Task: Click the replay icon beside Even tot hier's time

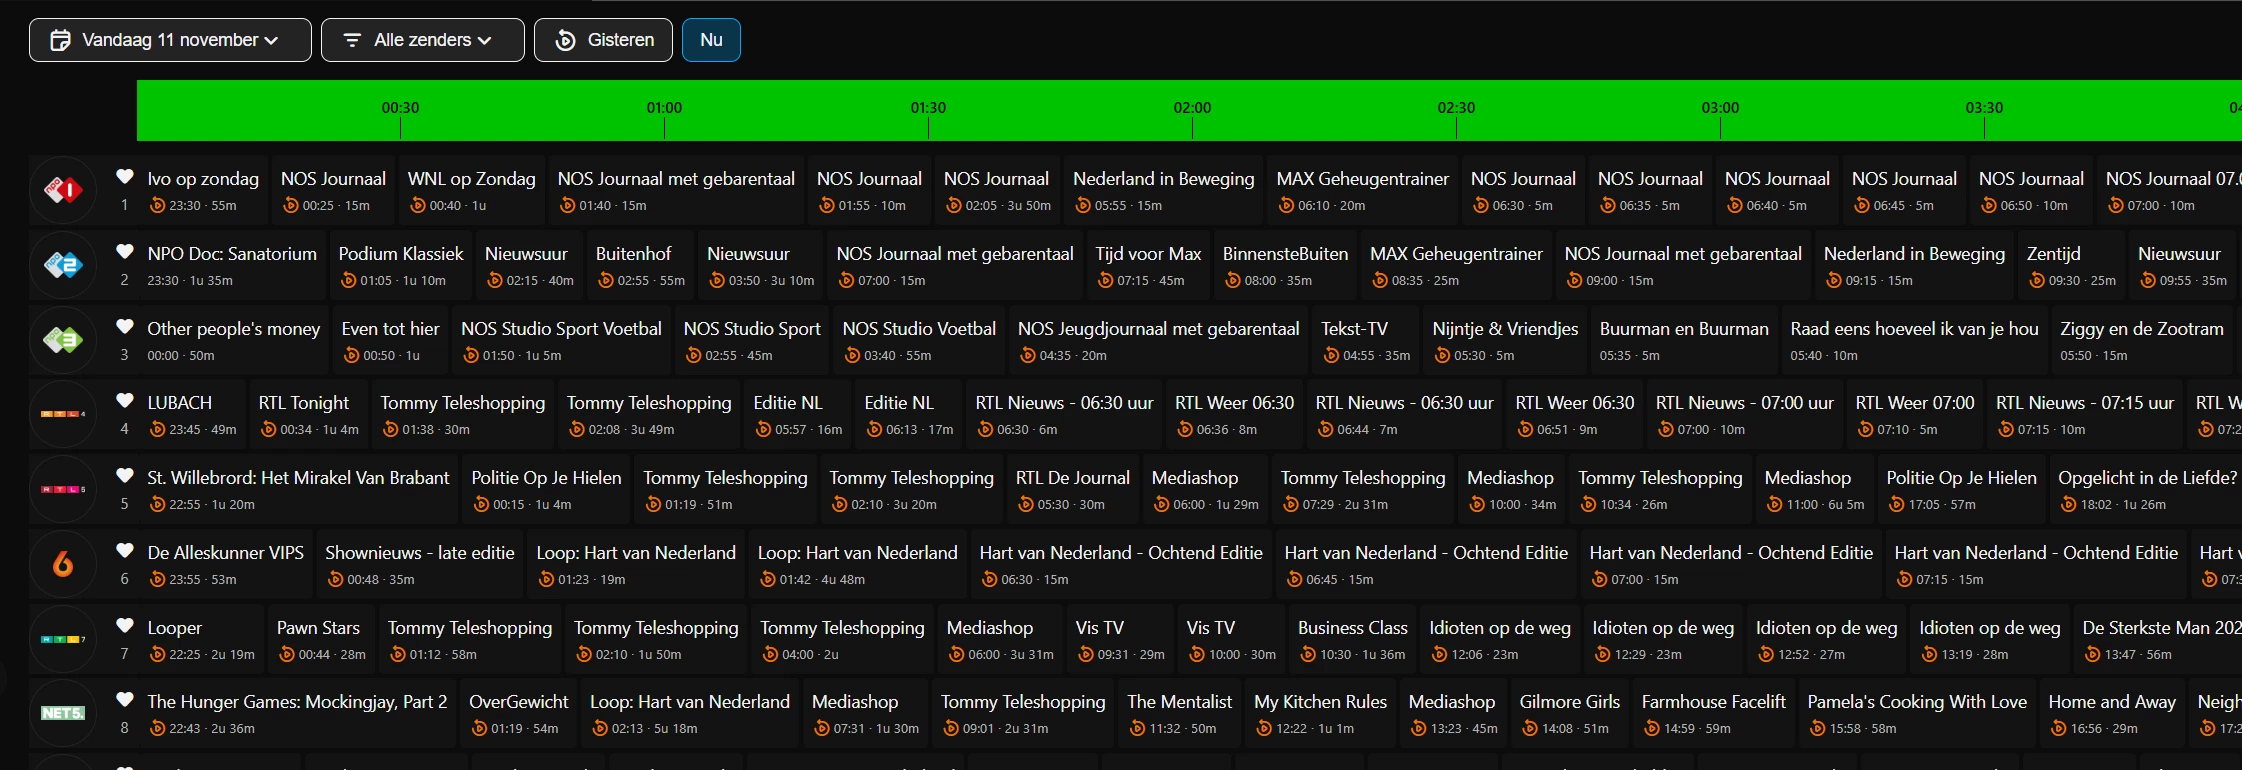Action: pos(351,356)
